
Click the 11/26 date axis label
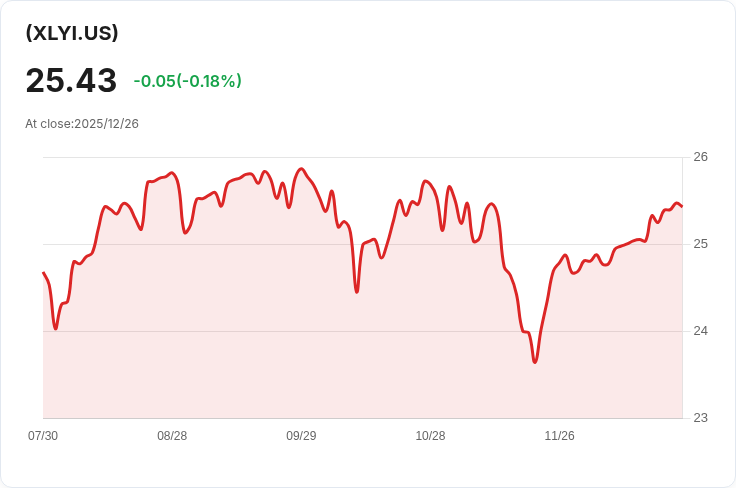click(559, 436)
